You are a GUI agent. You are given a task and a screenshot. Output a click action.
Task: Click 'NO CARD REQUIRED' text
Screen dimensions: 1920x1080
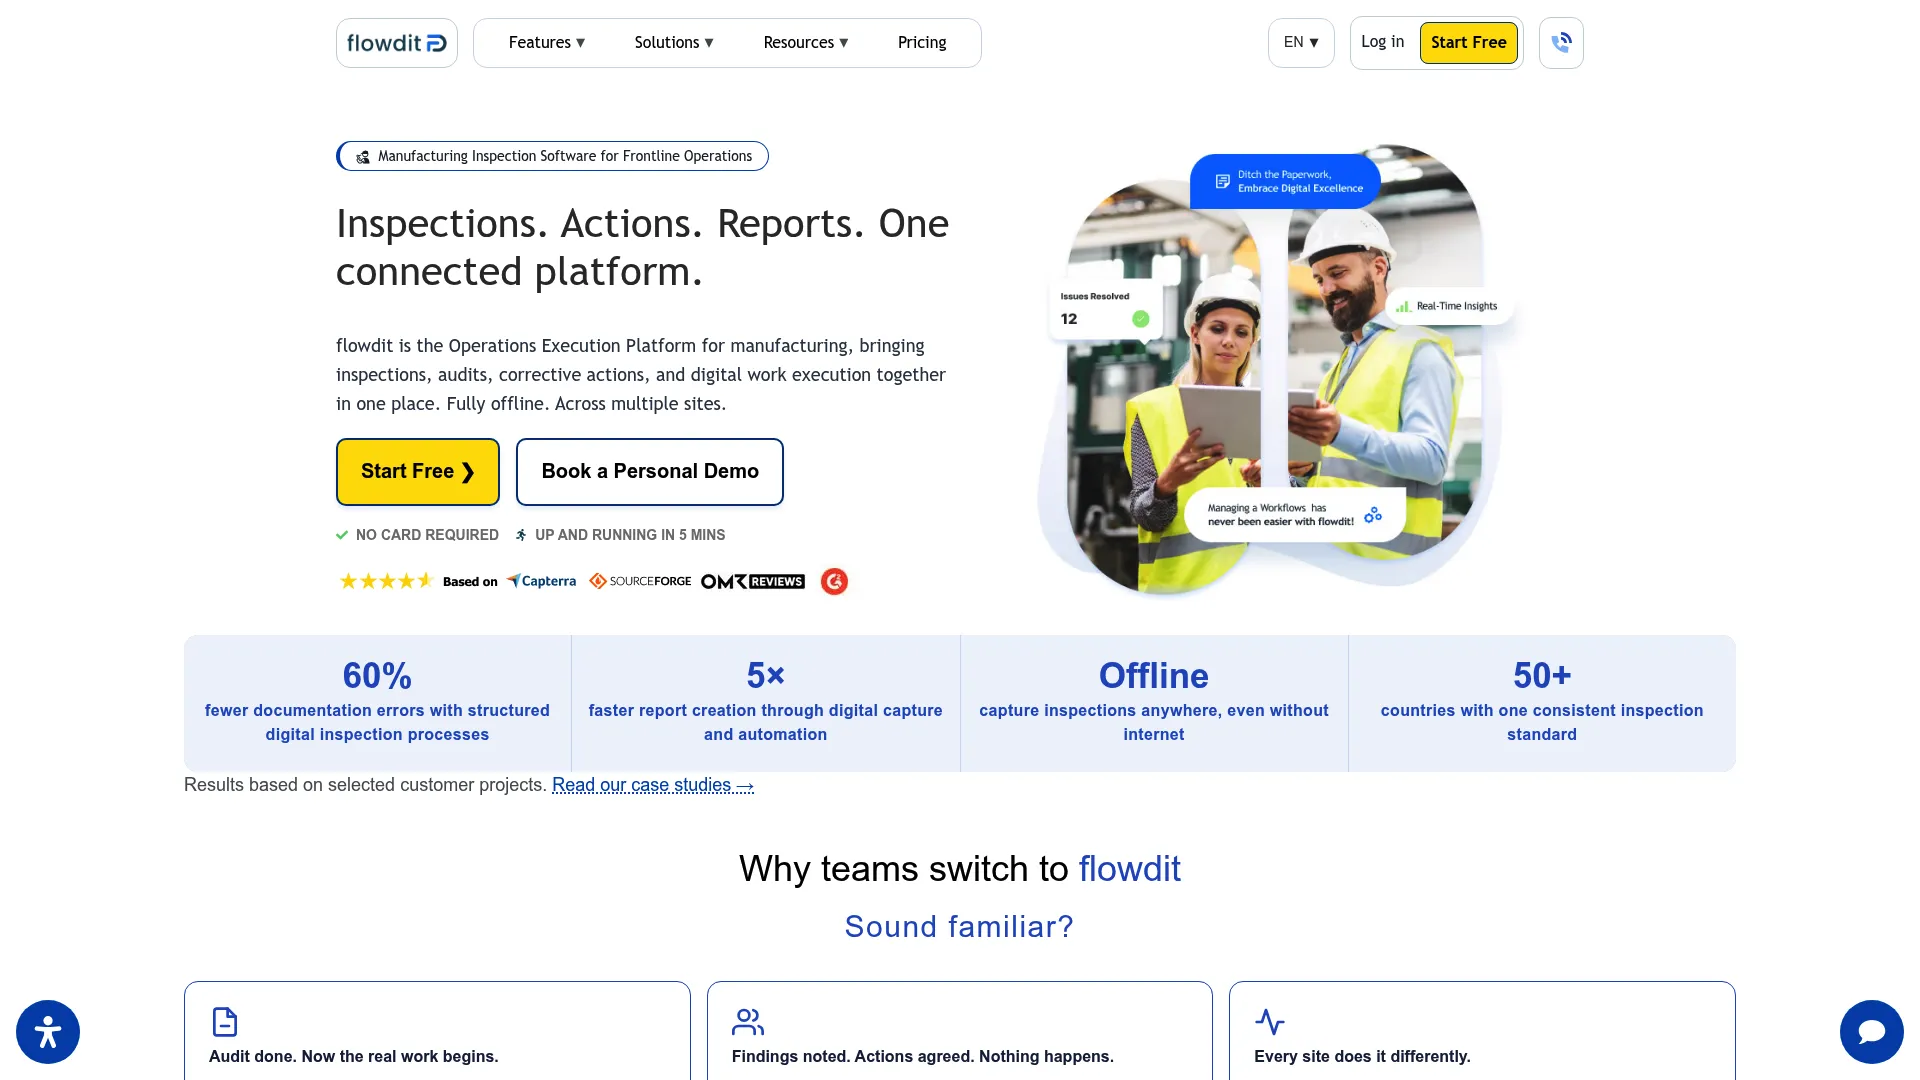click(x=427, y=535)
